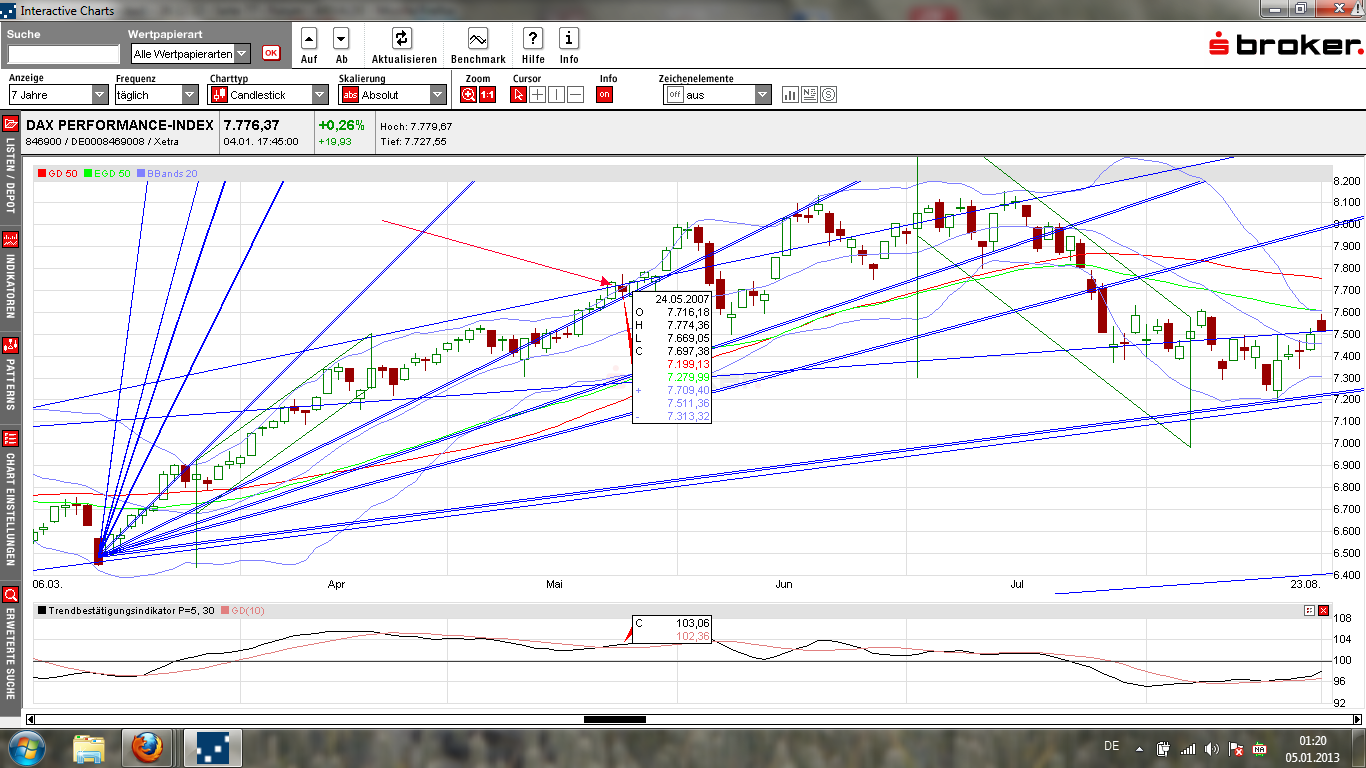The height and width of the screenshot is (768, 1366).
Task: Click the Erweiterte Suche magnifier icon
Action: coord(11,594)
